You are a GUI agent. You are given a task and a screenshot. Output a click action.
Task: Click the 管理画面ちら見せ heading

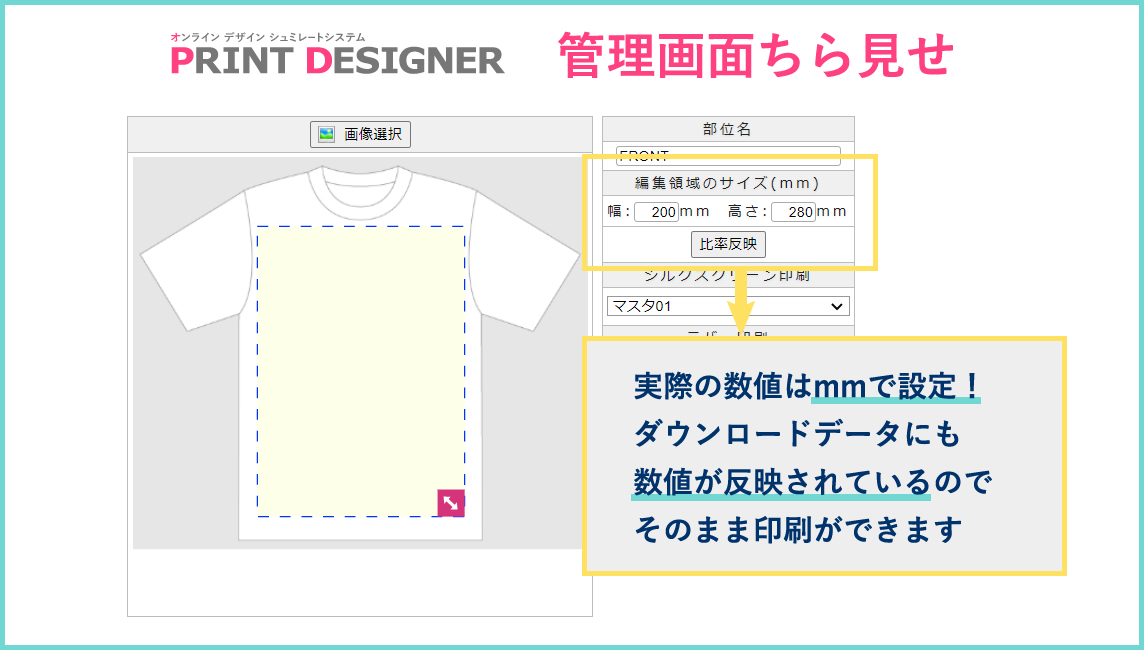756,55
